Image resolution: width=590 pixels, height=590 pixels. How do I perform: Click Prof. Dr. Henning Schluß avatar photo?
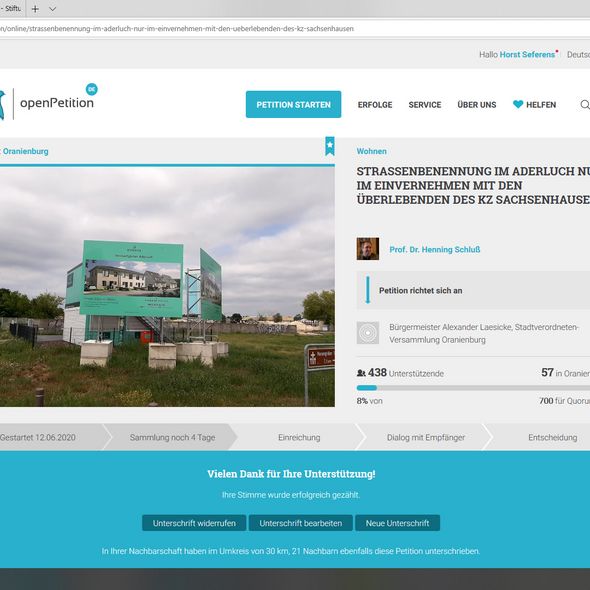(368, 249)
